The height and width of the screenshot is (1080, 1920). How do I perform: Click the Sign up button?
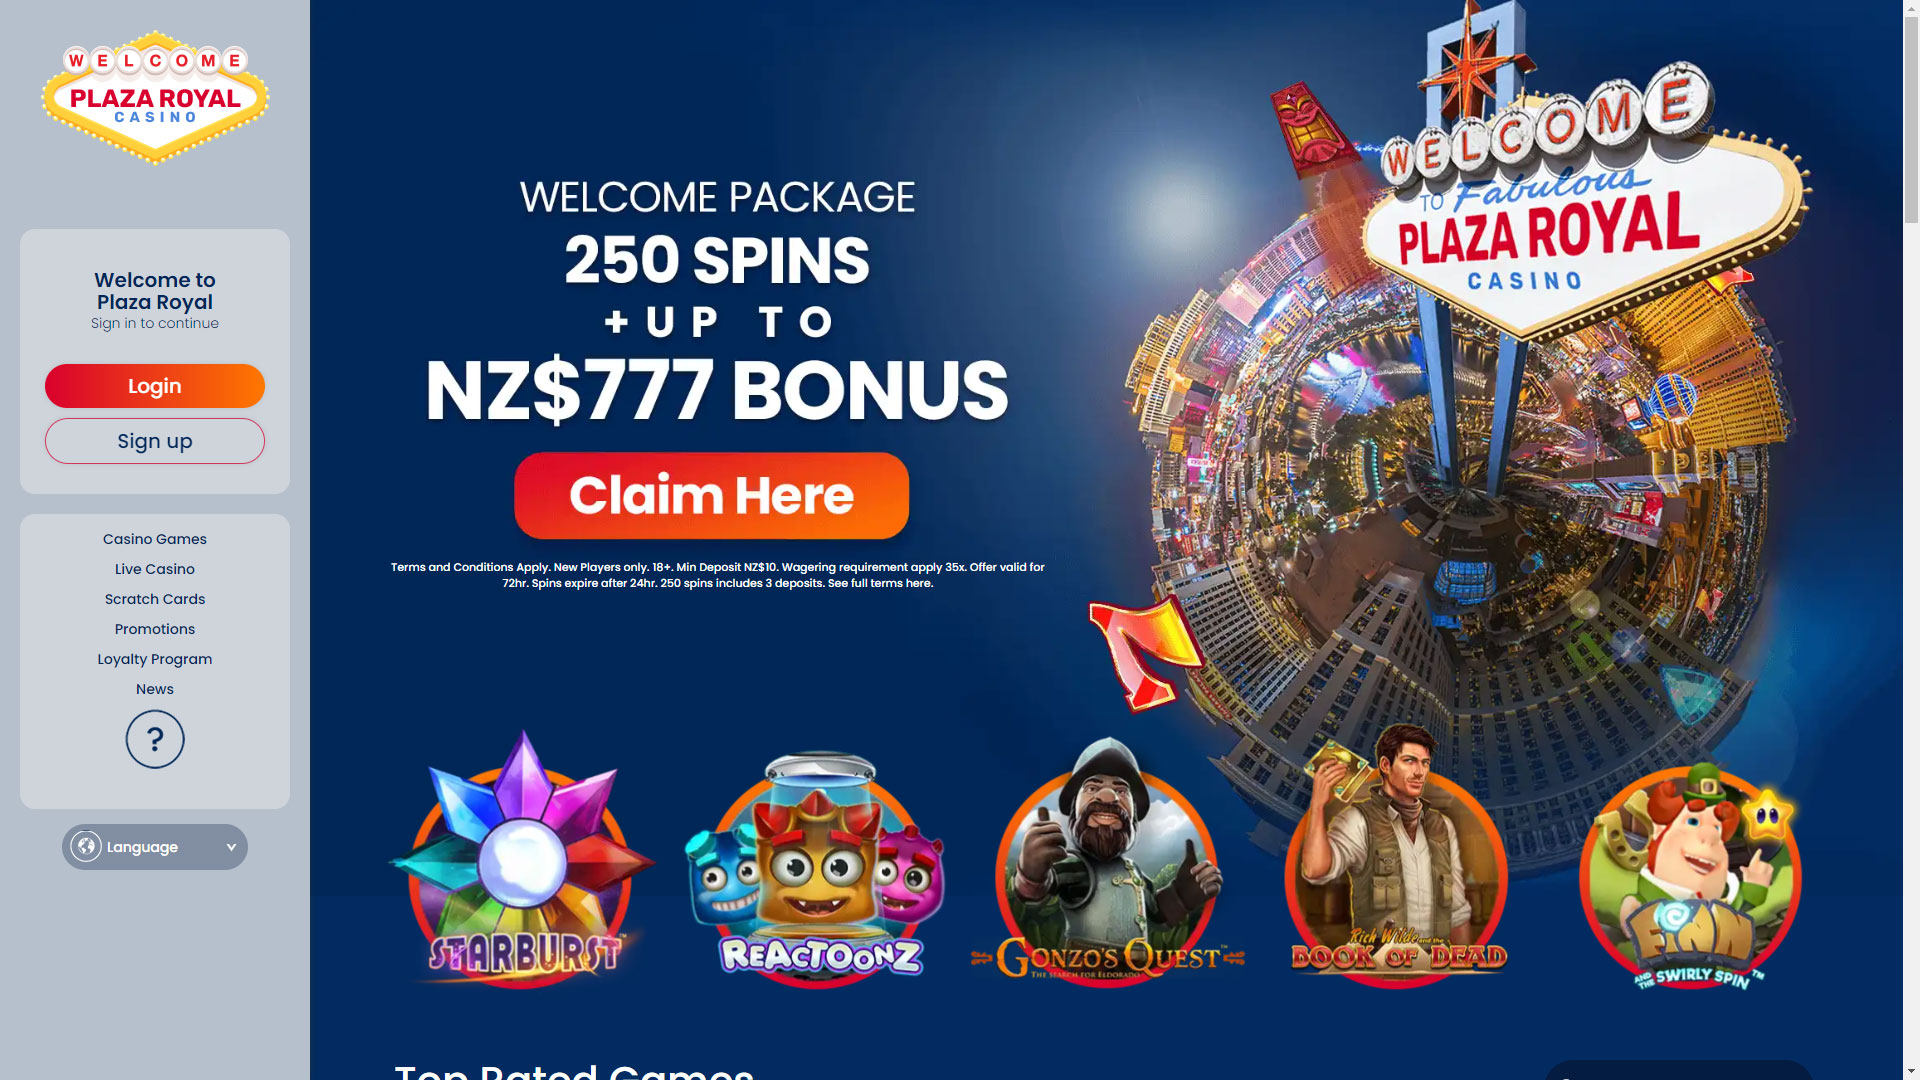pyautogui.click(x=155, y=441)
